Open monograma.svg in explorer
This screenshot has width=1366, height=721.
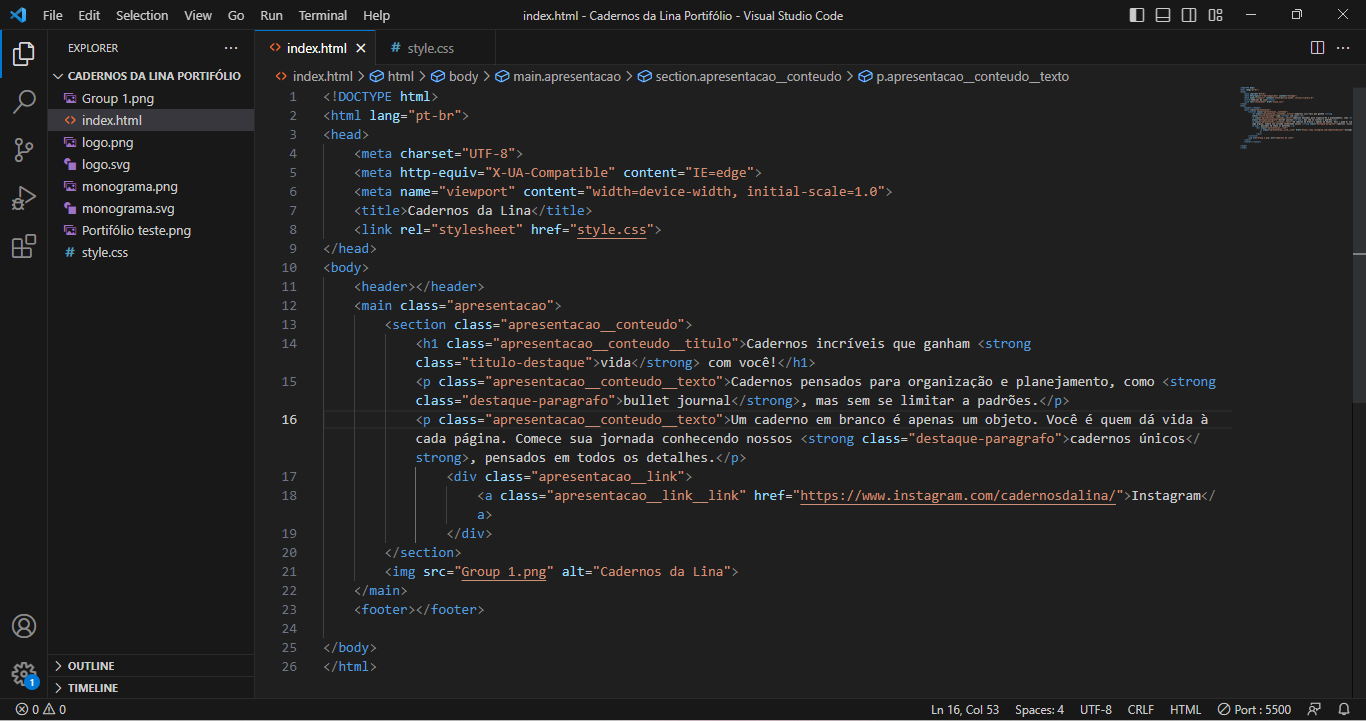pos(150,208)
